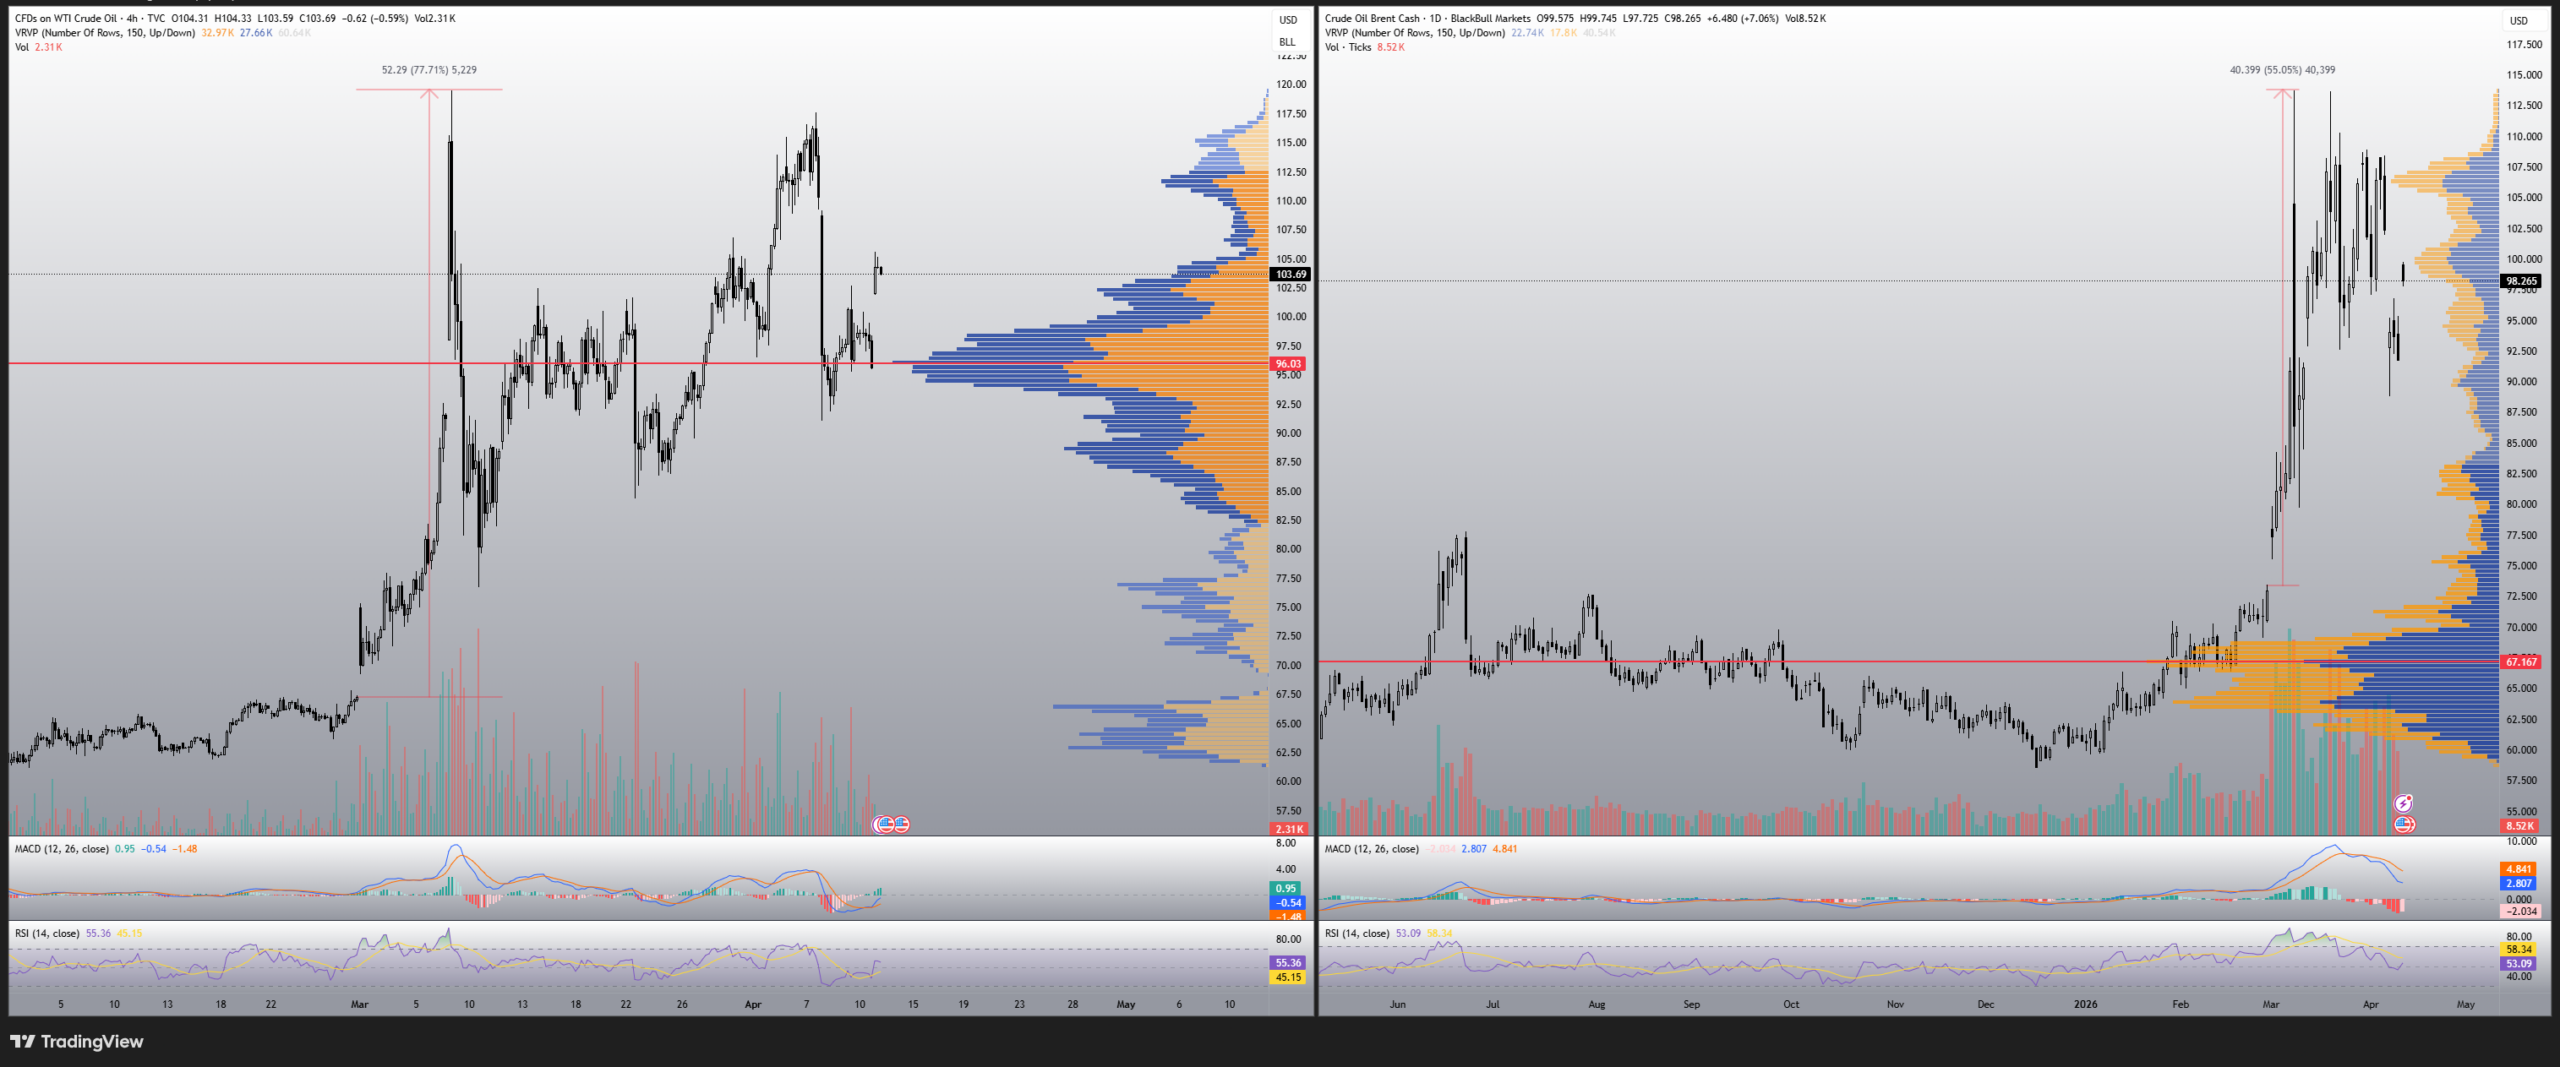The image size is (2560, 1067).
Task: Click the CFDs on WTI Crude Oil title
Action: click(66, 18)
